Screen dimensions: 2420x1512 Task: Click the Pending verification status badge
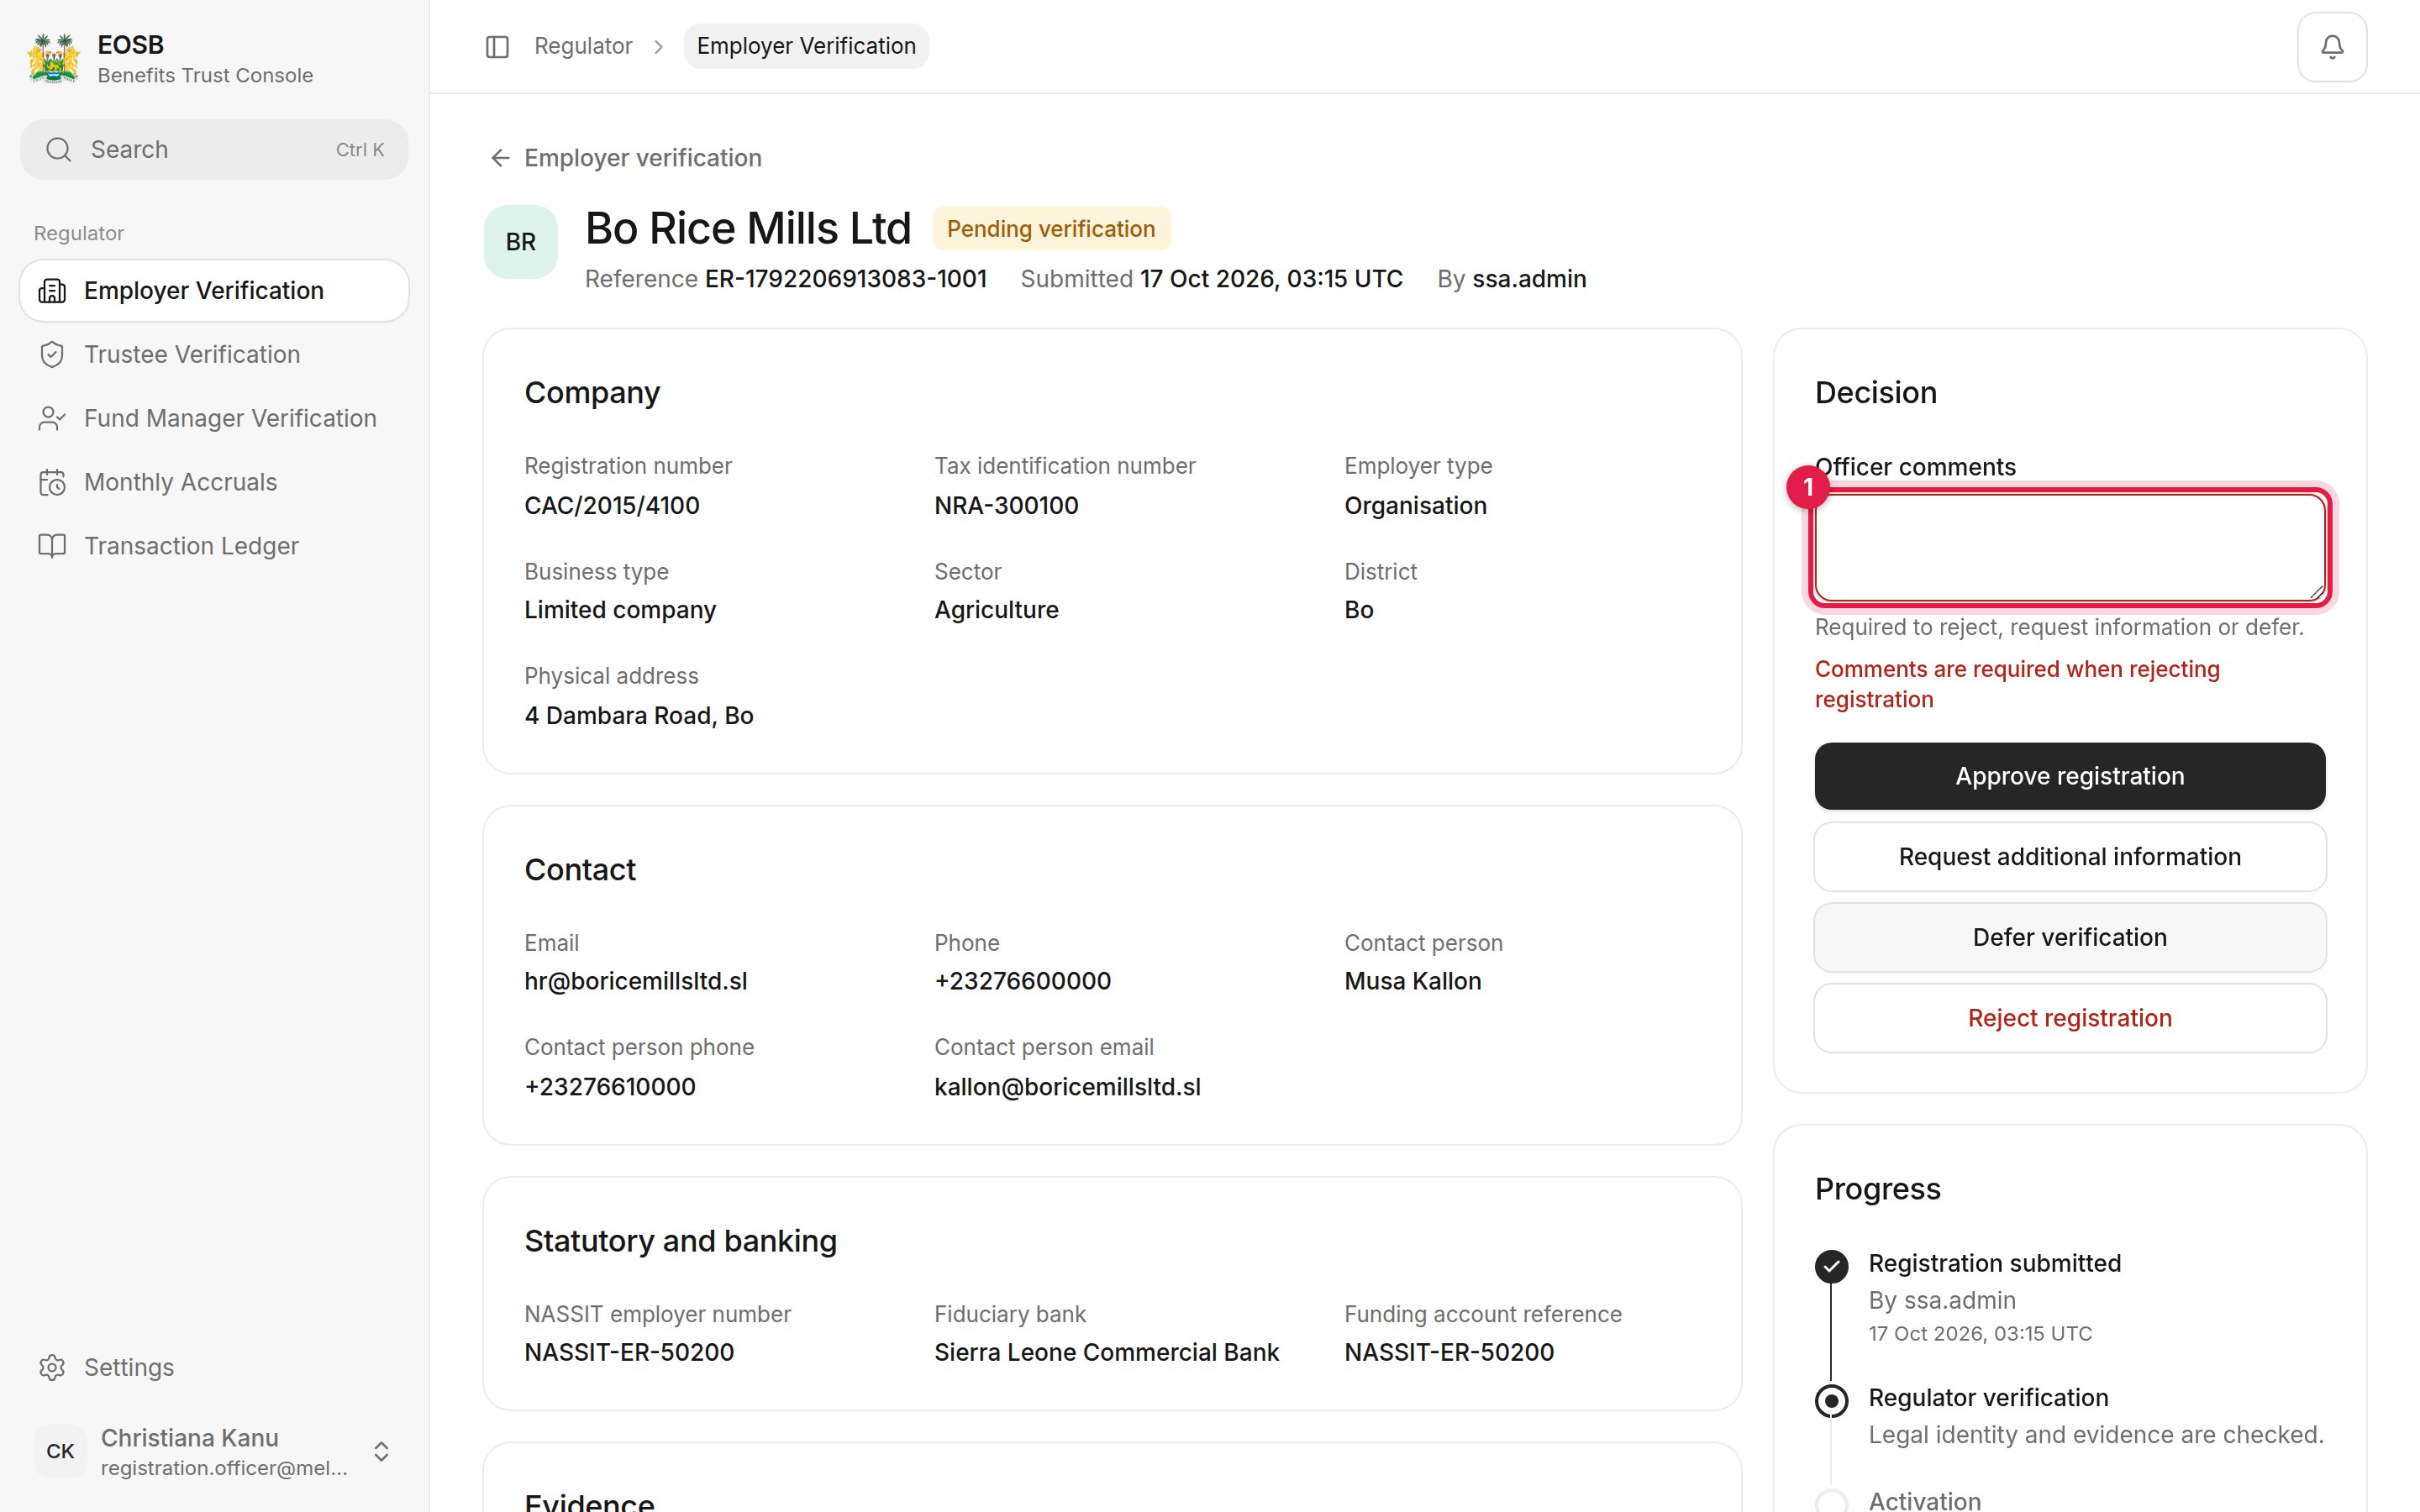point(1051,229)
